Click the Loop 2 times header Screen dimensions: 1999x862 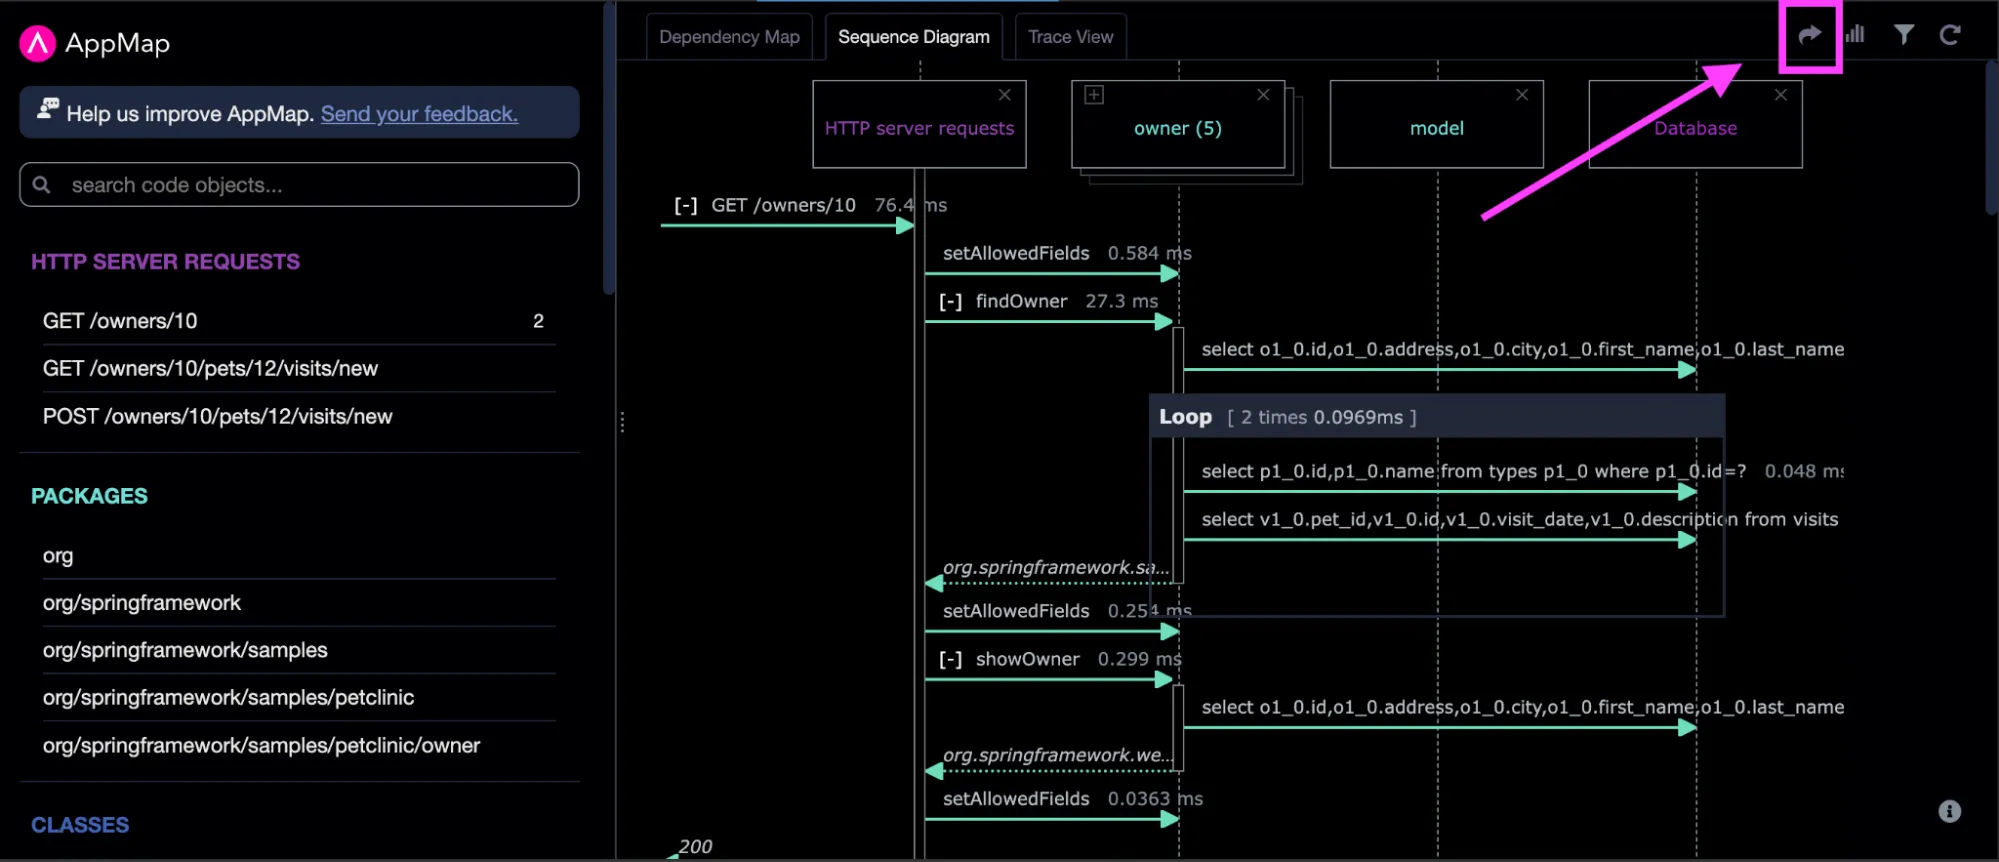click(1436, 417)
